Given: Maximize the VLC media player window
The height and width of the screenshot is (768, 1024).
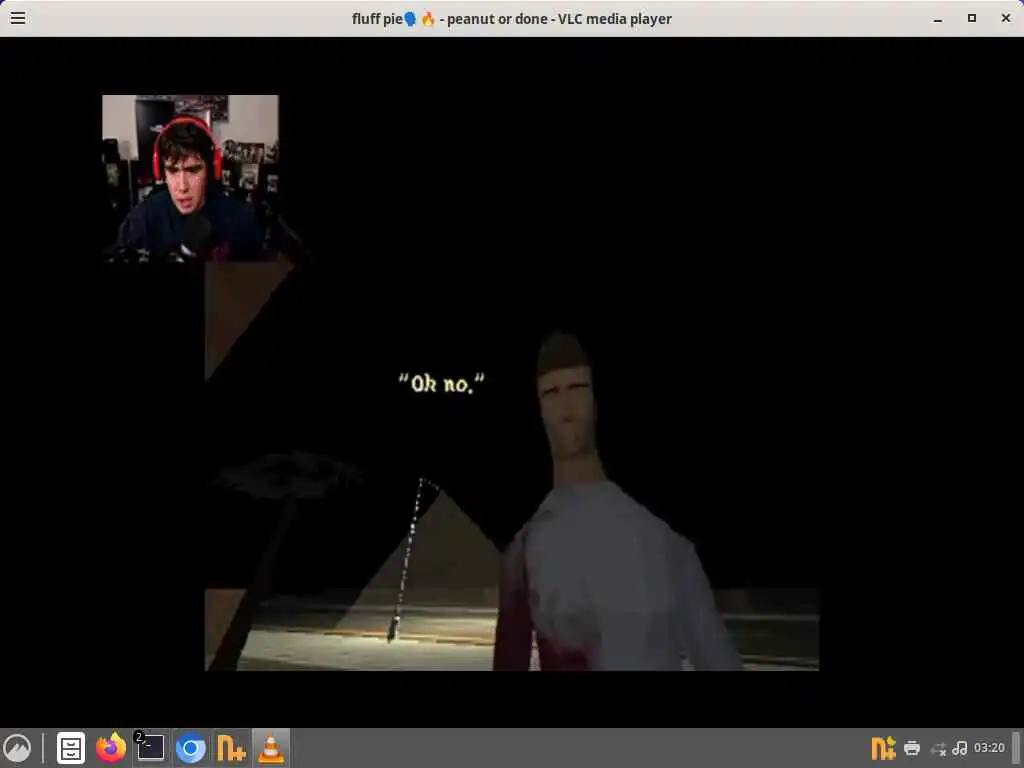Looking at the screenshot, I should pyautogui.click(x=972, y=18).
